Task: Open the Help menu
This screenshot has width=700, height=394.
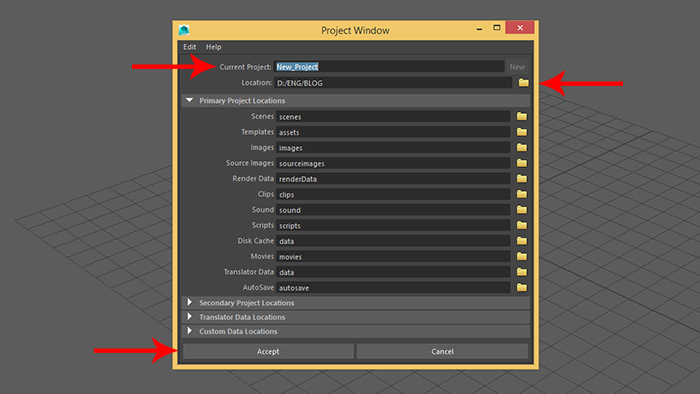Action: click(x=213, y=47)
